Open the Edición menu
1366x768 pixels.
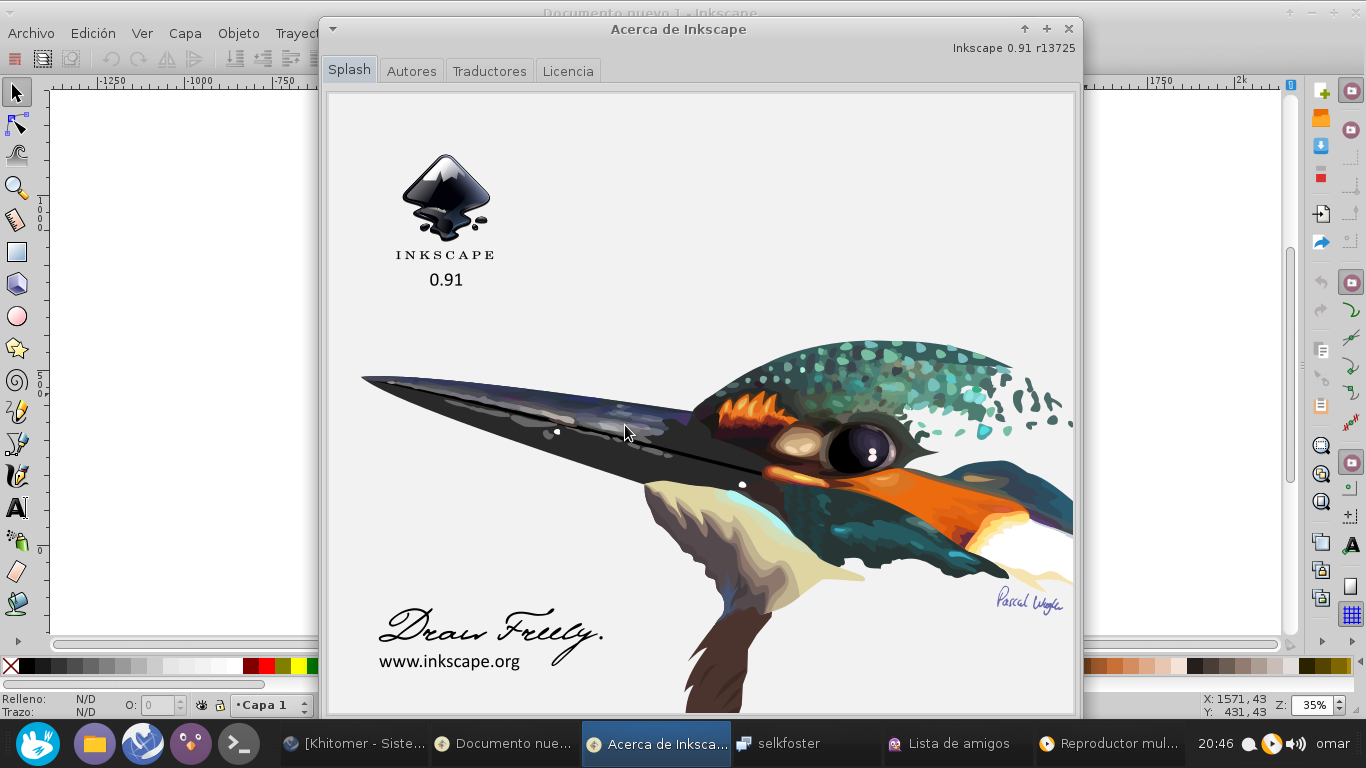pyautogui.click(x=93, y=33)
